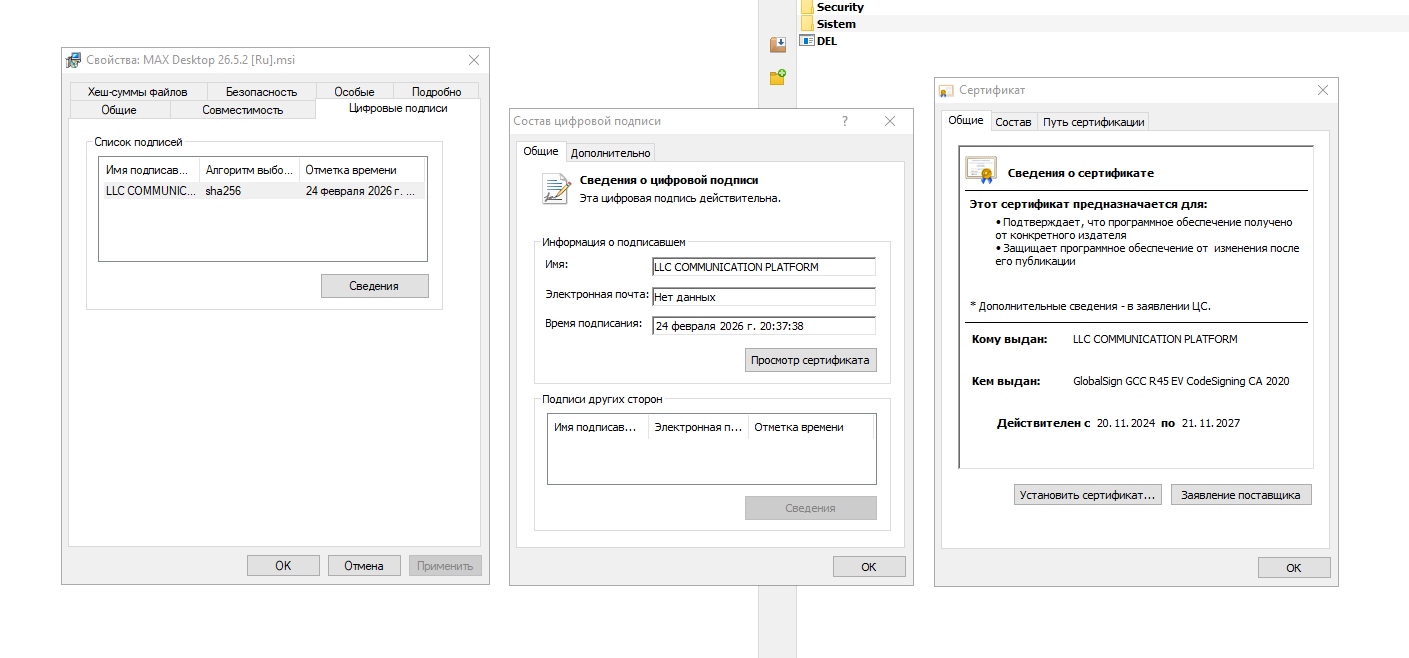Open the Подробно tab

(x=437, y=92)
